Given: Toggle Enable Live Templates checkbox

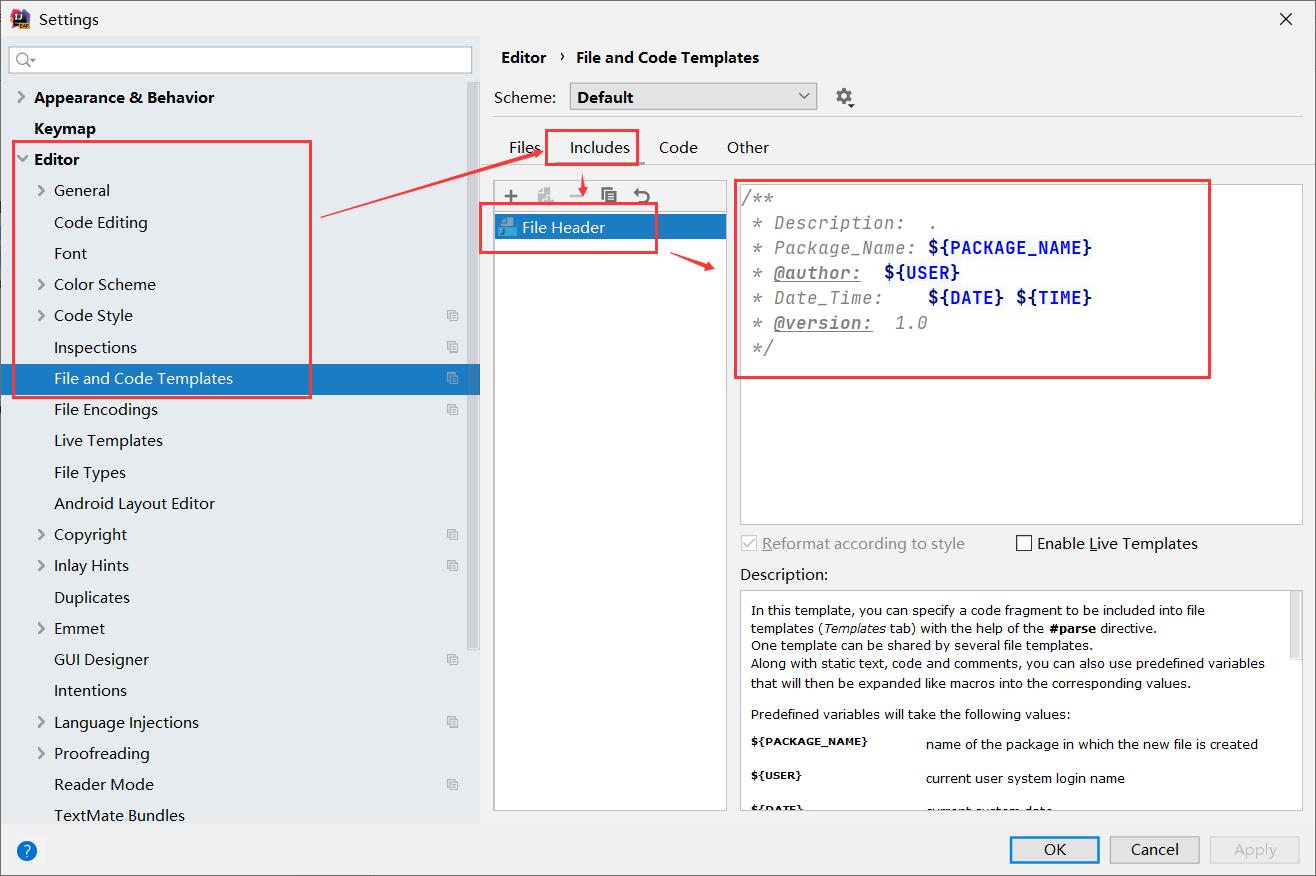Looking at the screenshot, I should [x=1023, y=543].
